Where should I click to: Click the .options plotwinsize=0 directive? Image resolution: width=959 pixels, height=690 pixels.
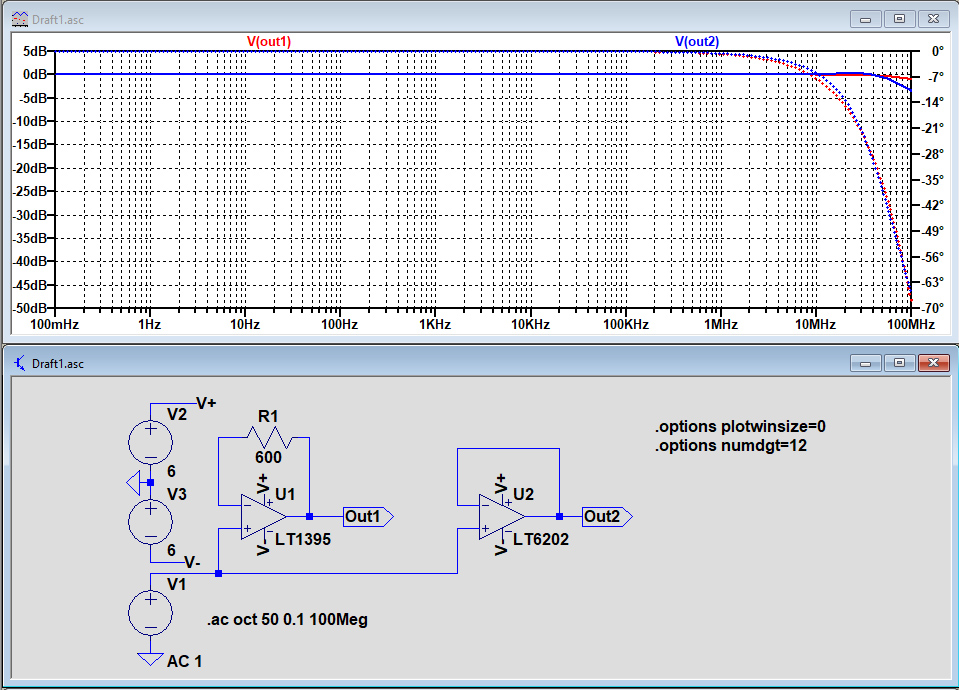click(740, 426)
